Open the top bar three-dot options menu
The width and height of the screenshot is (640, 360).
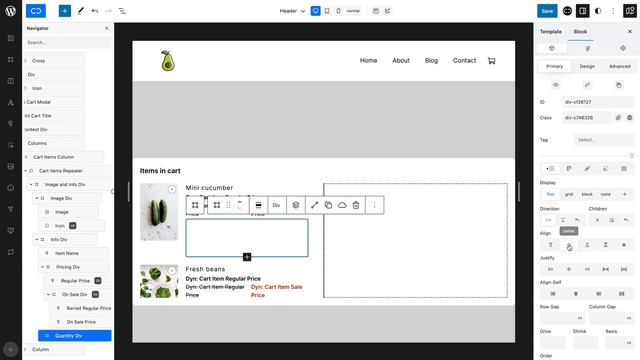[x=613, y=11]
